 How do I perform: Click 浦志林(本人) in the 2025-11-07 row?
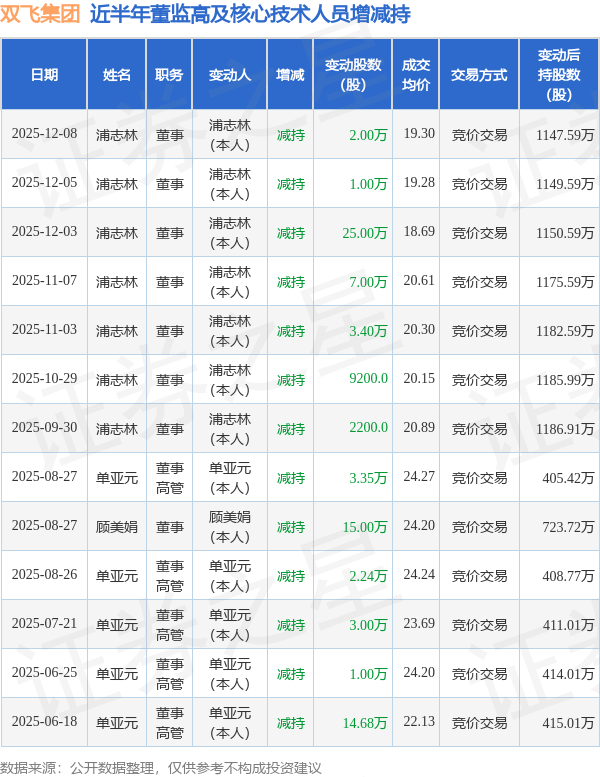click(230, 282)
